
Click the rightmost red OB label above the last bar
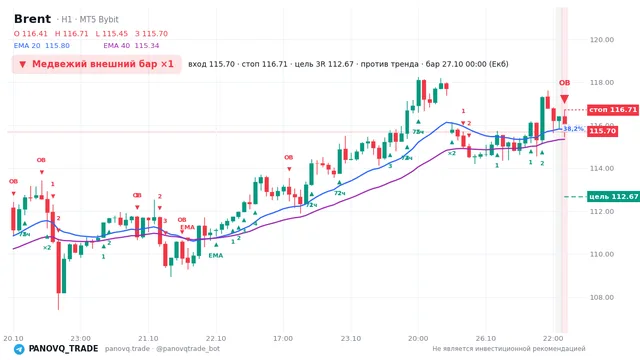[564, 83]
